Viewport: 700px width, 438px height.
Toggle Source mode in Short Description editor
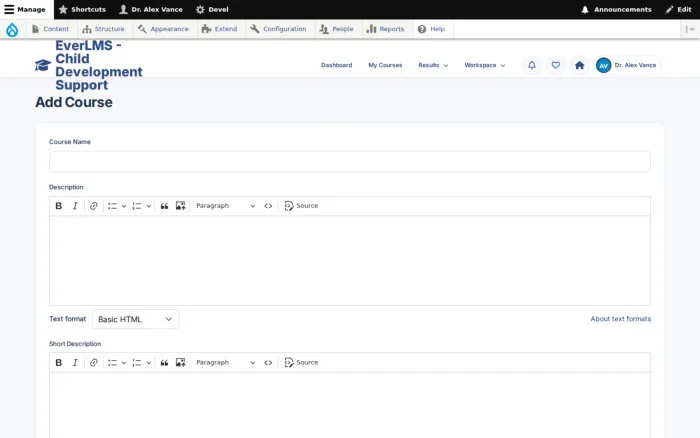301,363
